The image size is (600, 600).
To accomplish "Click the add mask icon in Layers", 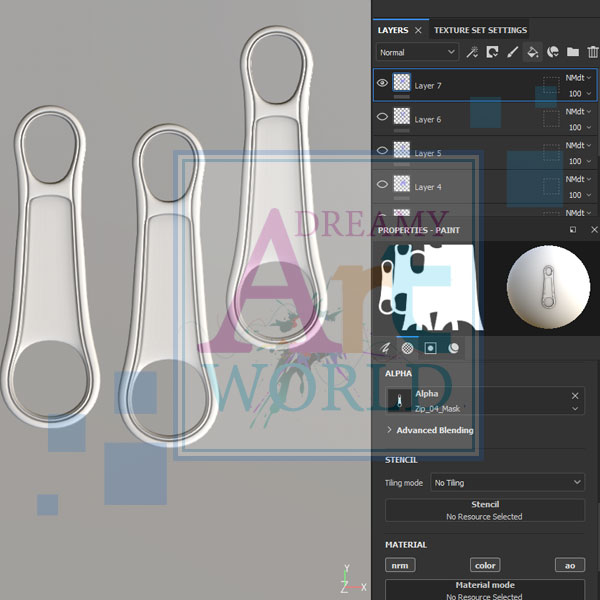I will click(x=492, y=52).
